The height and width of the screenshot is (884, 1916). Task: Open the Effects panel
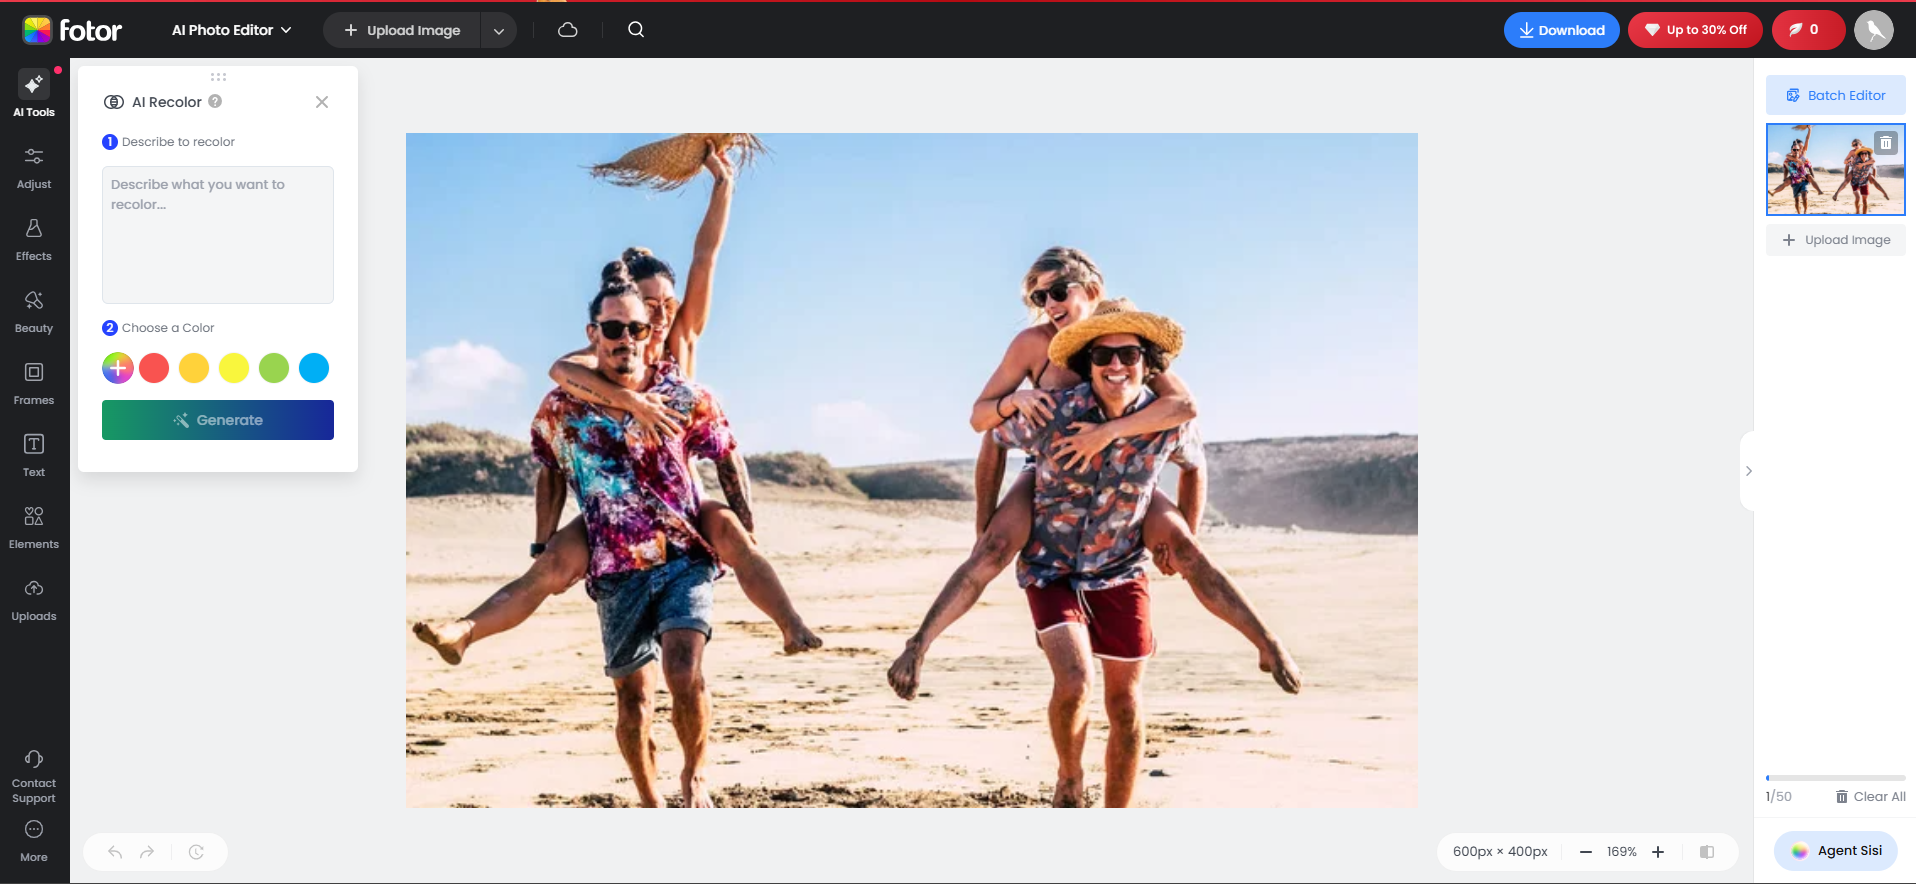(34, 239)
